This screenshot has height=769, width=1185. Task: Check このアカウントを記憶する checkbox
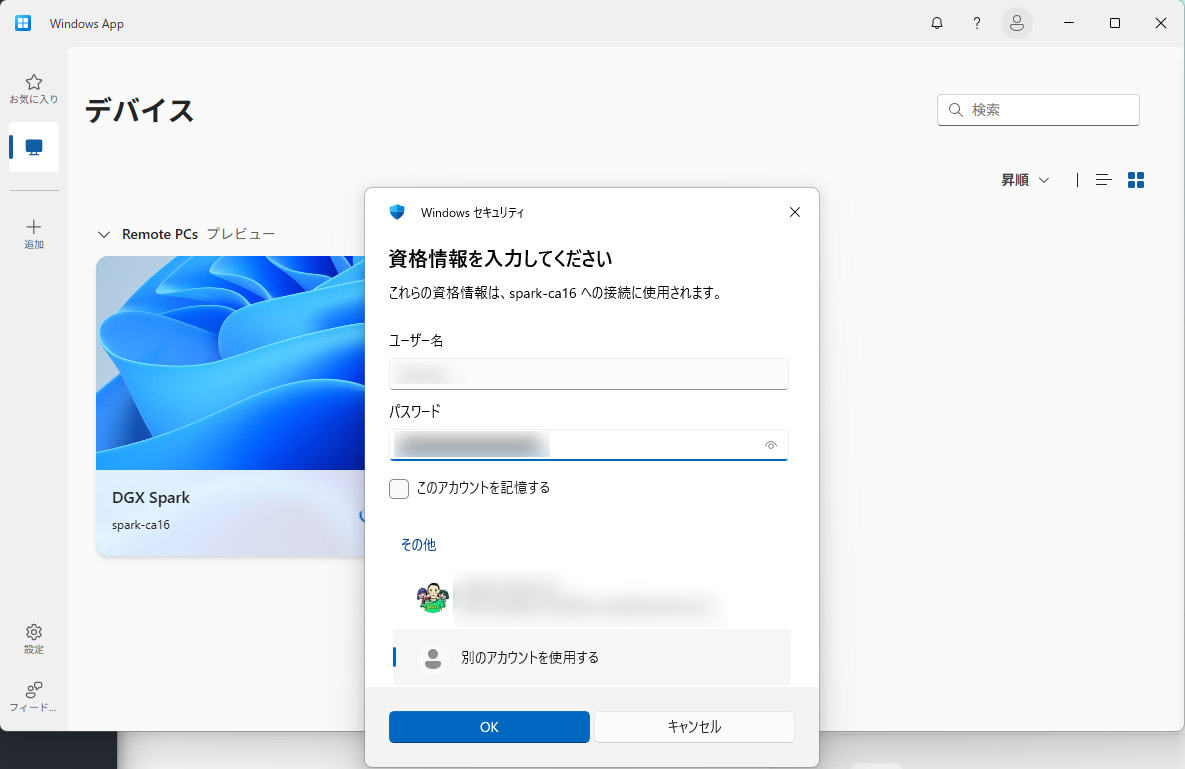(x=399, y=489)
